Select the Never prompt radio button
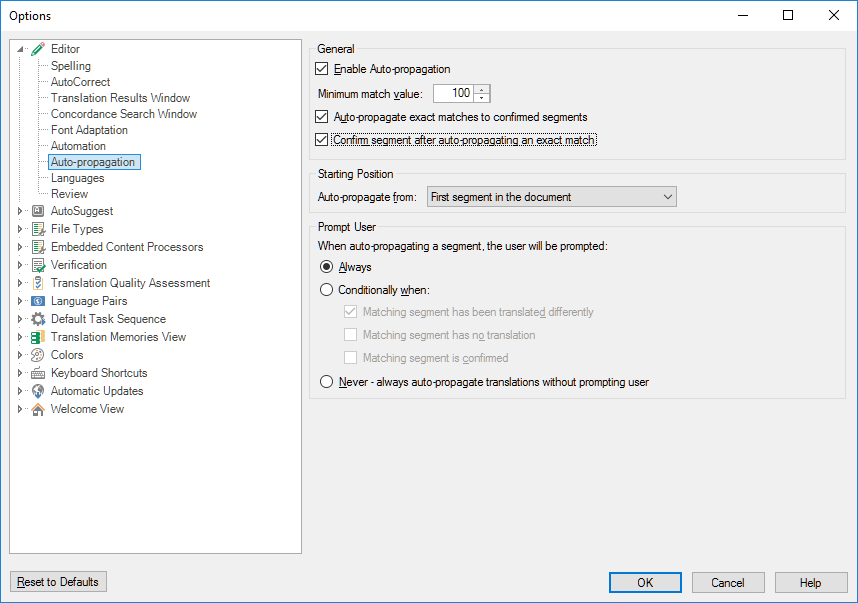Image resolution: width=858 pixels, height=603 pixels. 326,381
